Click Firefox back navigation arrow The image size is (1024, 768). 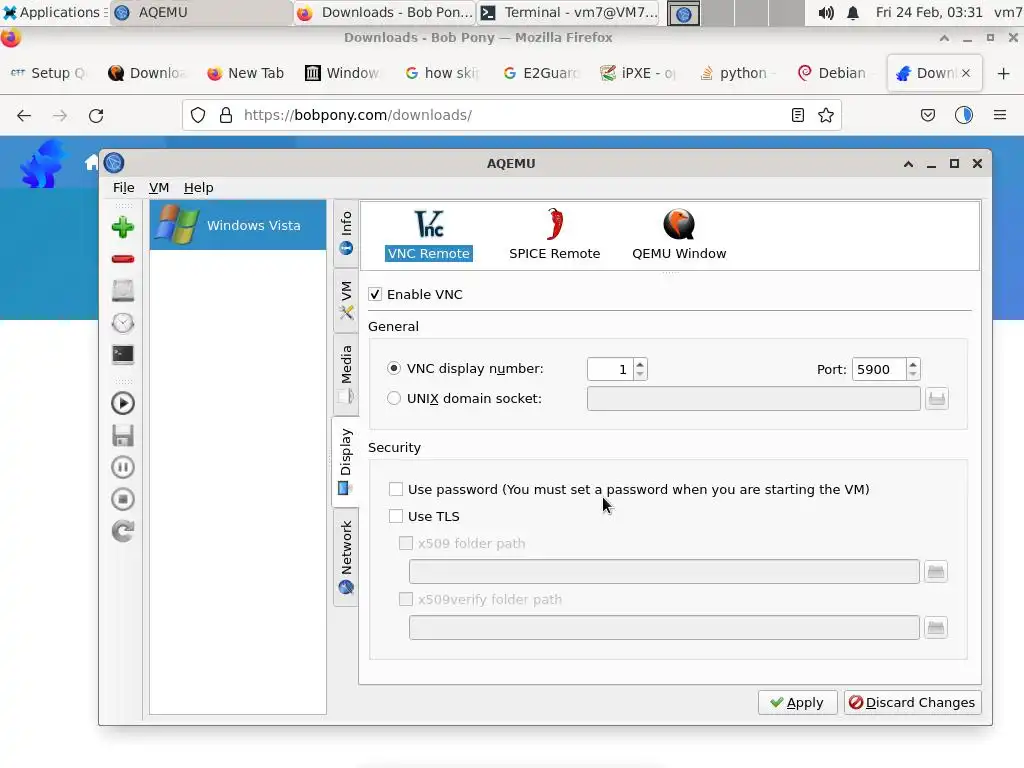(x=24, y=116)
